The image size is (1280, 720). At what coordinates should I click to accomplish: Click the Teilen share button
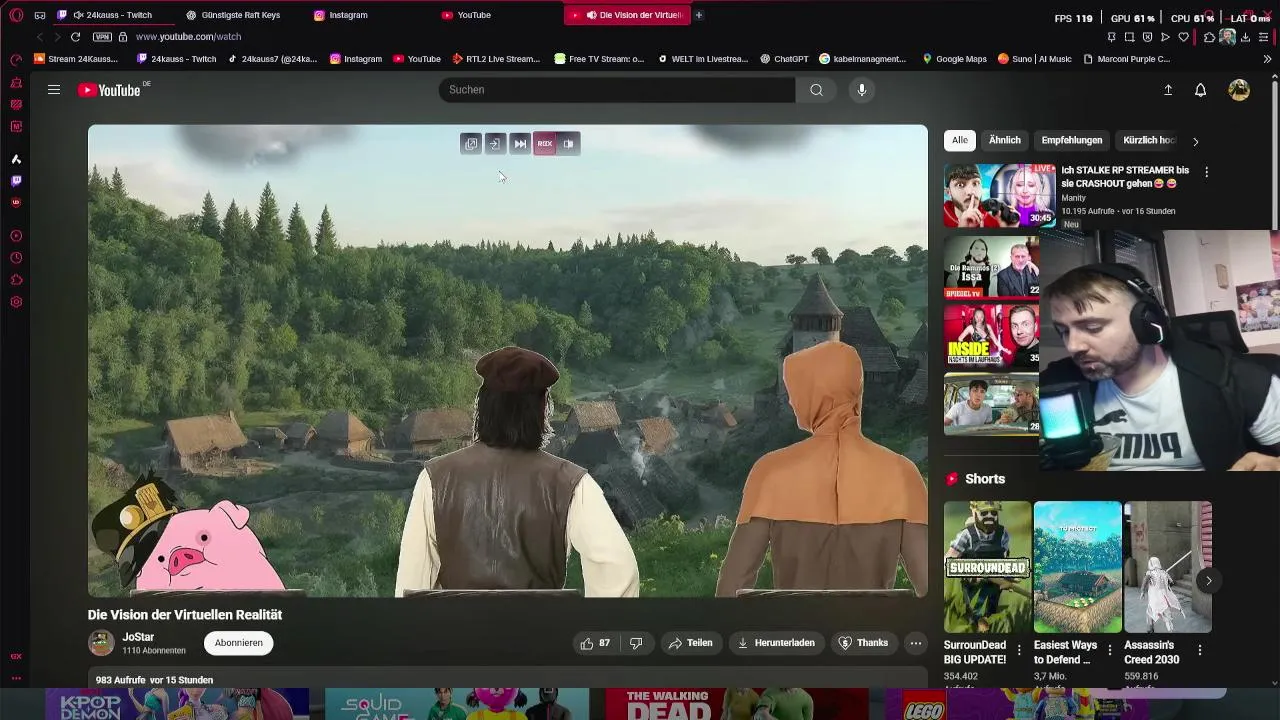coord(691,643)
